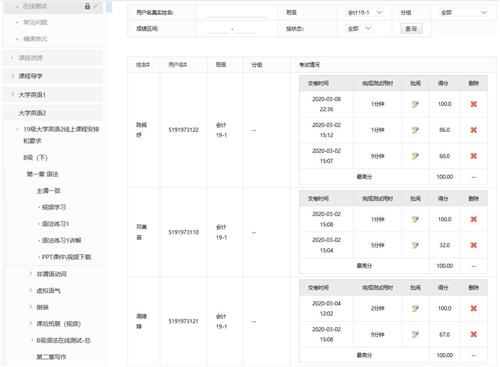
Task: Delete the 2020-03-08 22:36 exam attempt
Action: (473, 104)
